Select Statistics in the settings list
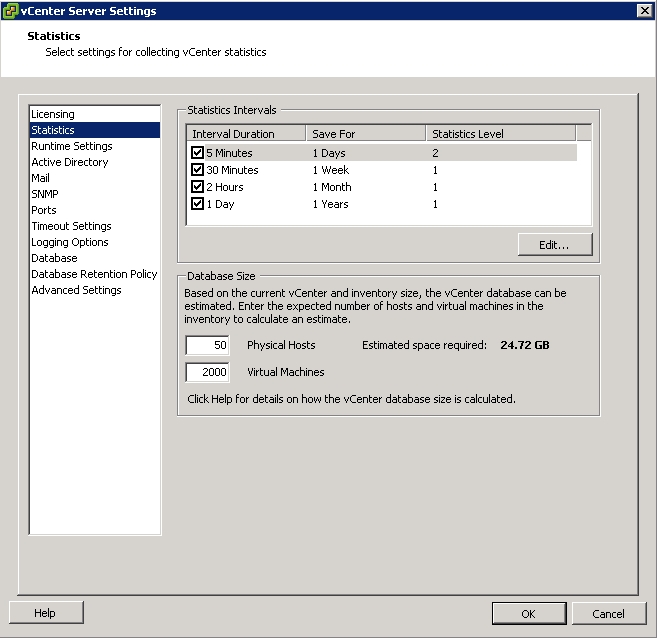Viewport: 657px width, 638px height. 95,130
